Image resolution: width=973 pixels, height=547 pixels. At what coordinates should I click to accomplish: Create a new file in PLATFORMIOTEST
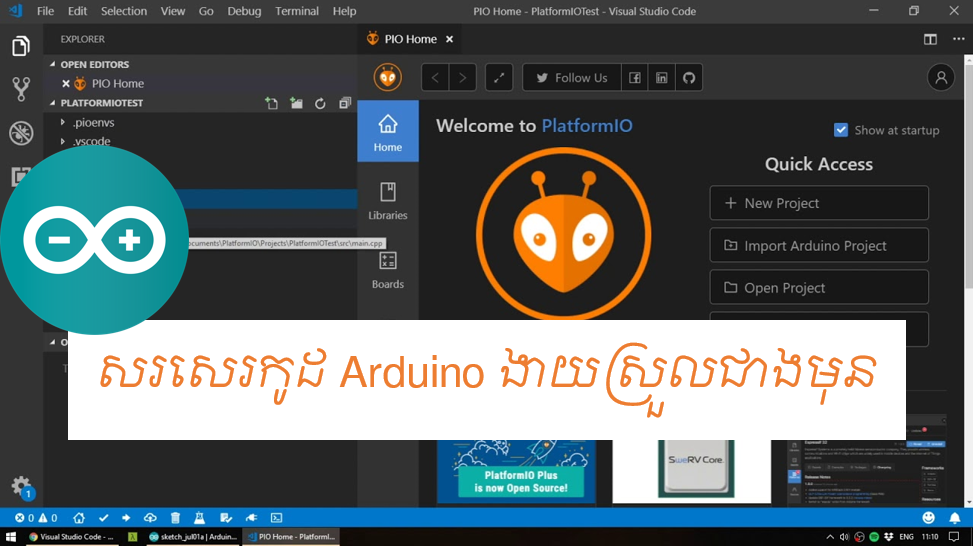[x=271, y=103]
